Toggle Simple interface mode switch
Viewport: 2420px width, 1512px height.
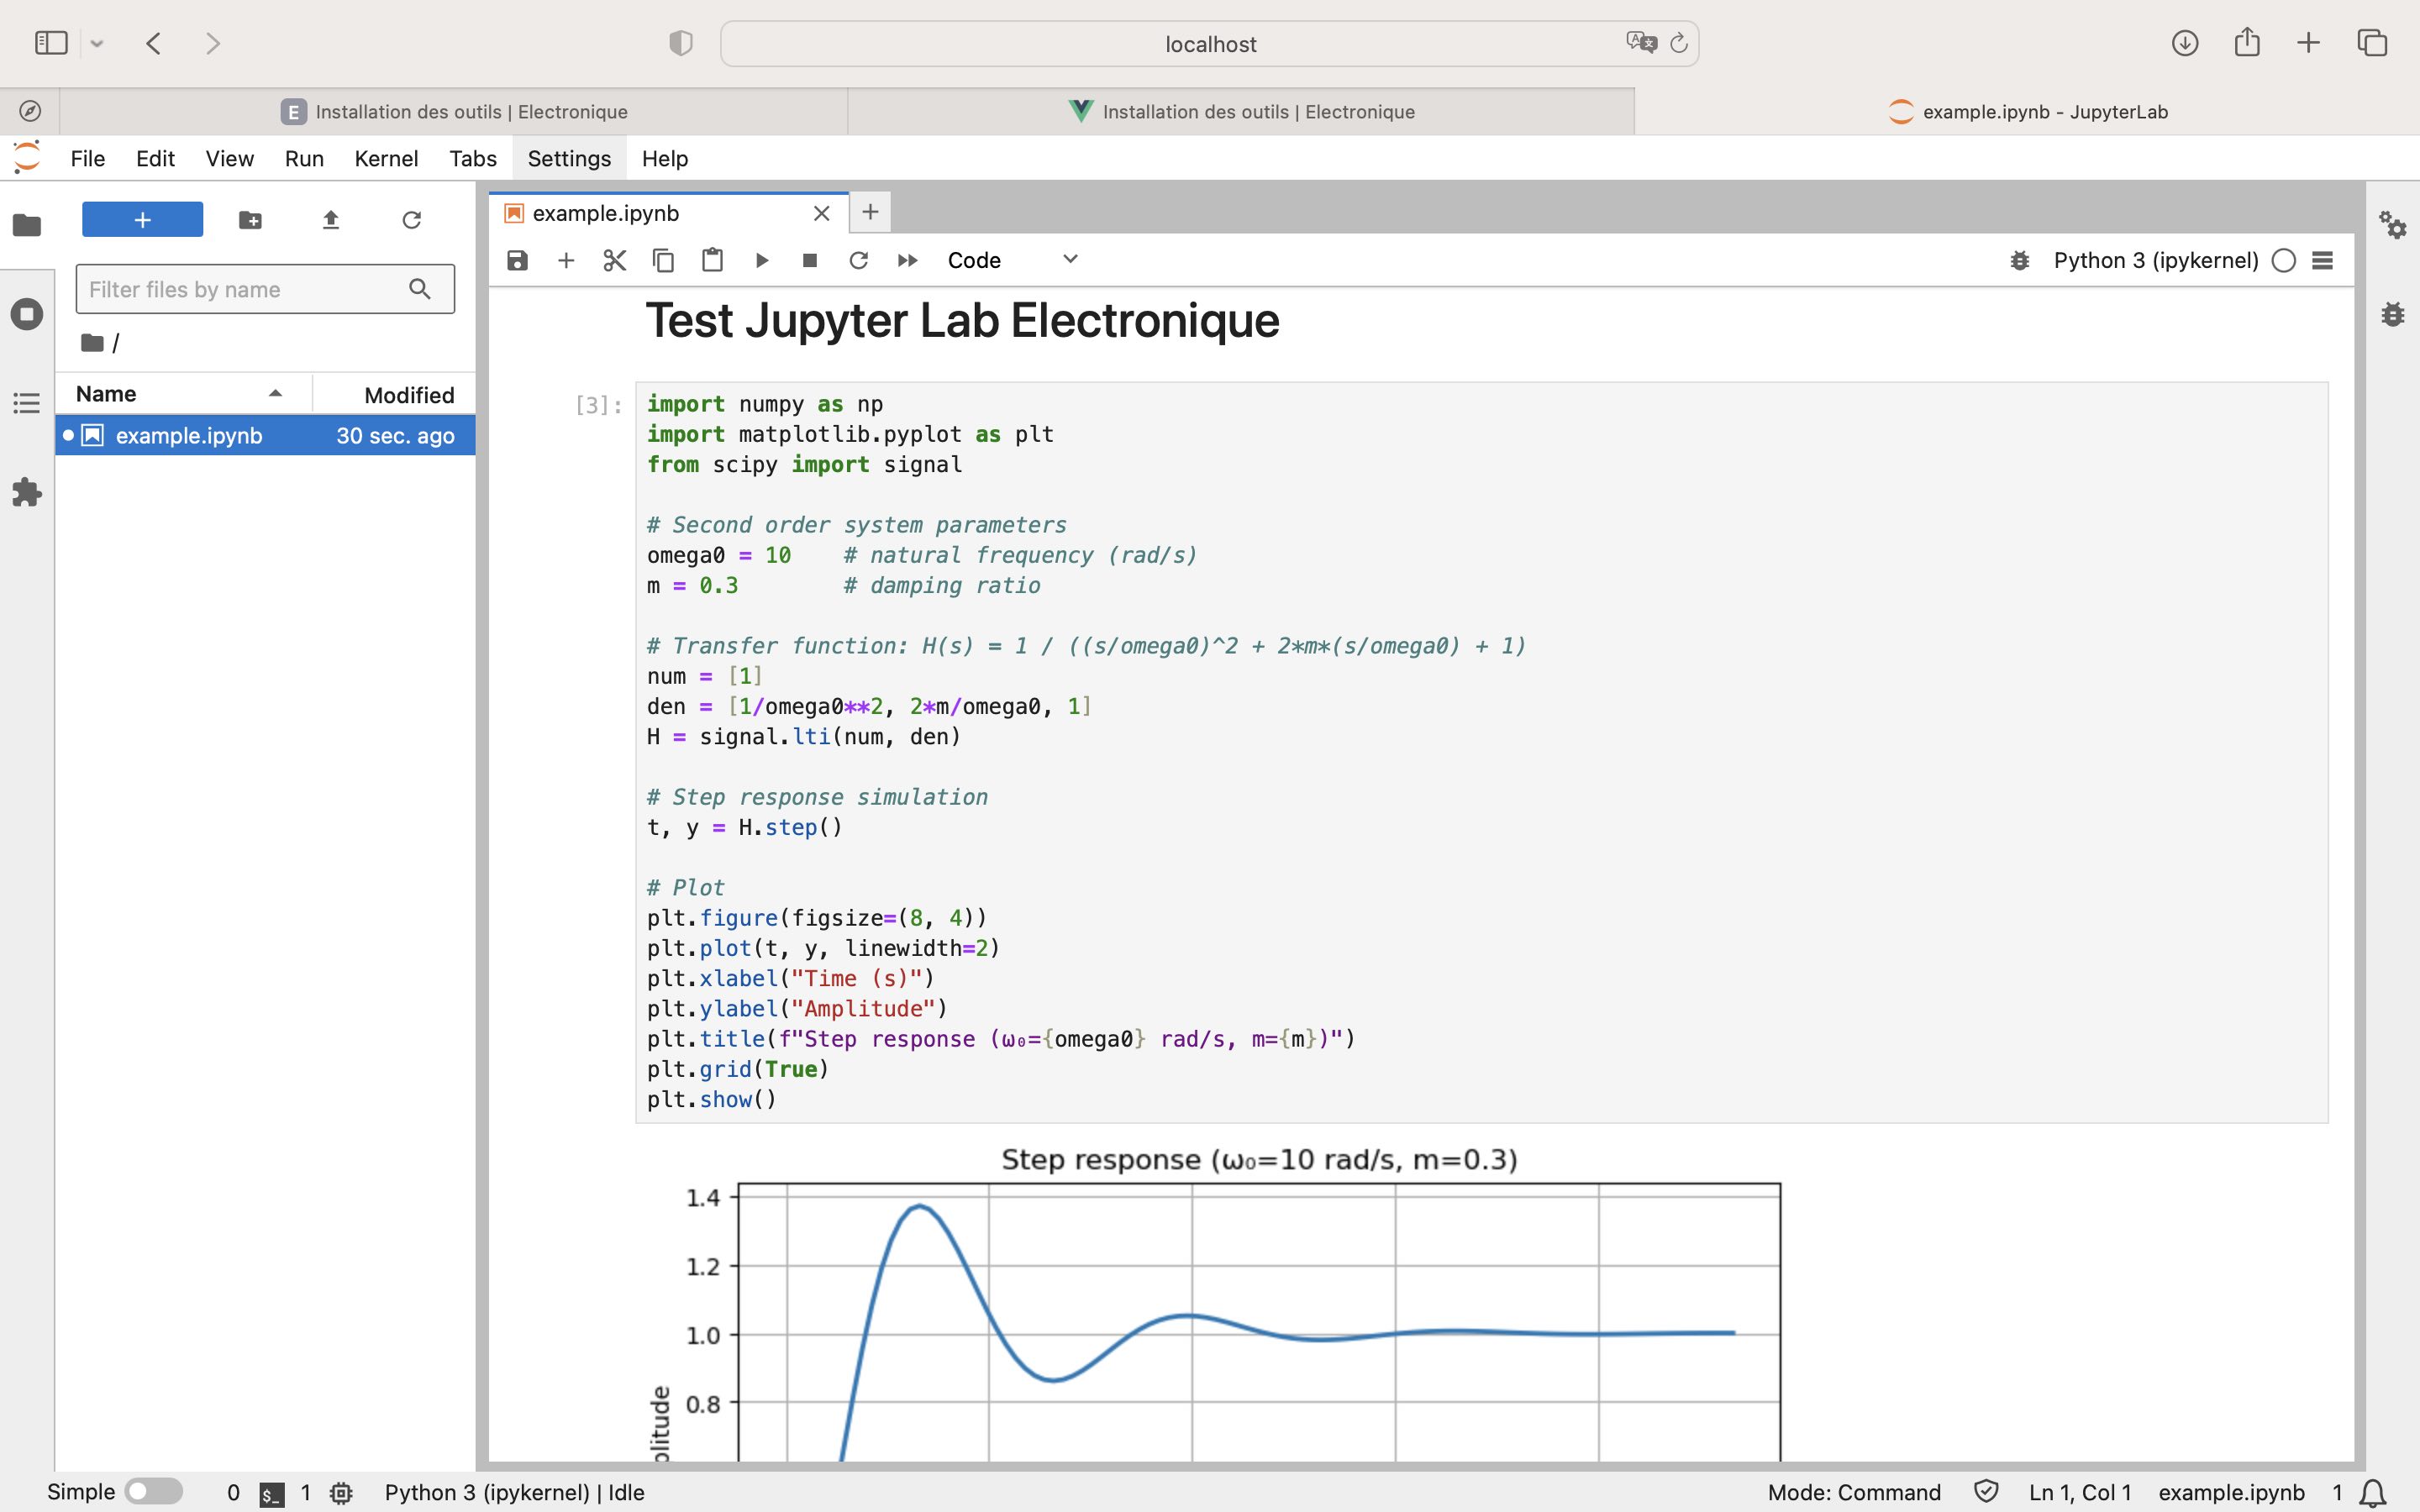coord(153,1491)
